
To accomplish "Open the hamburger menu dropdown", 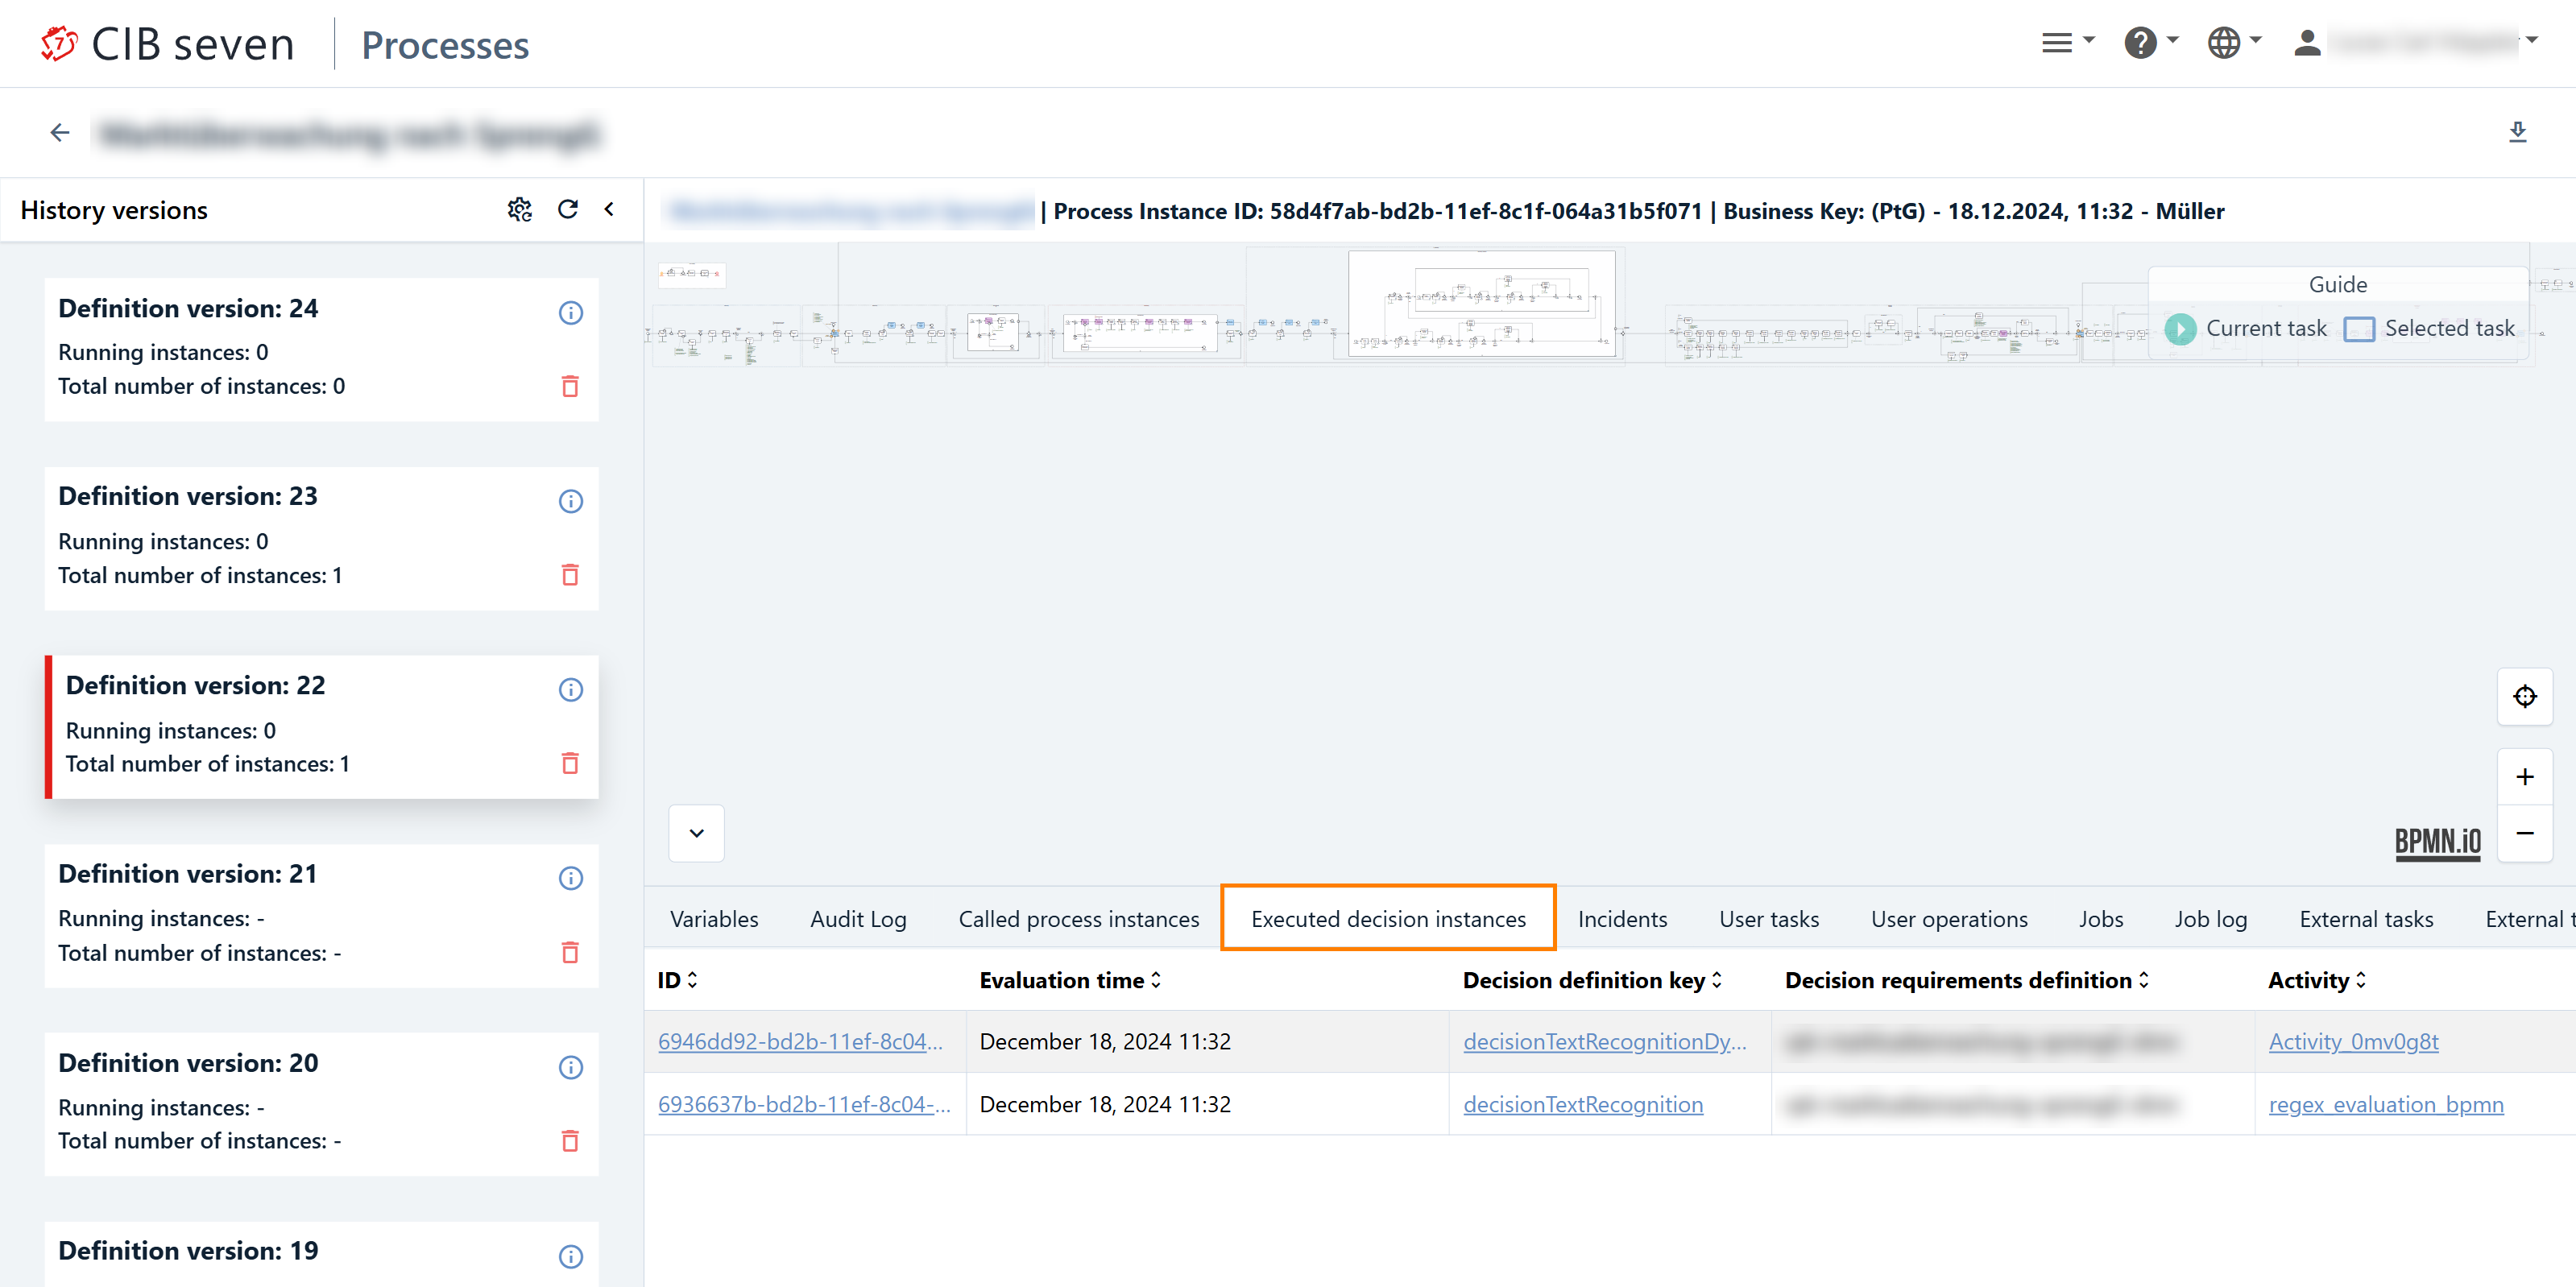I will (2066, 43).
